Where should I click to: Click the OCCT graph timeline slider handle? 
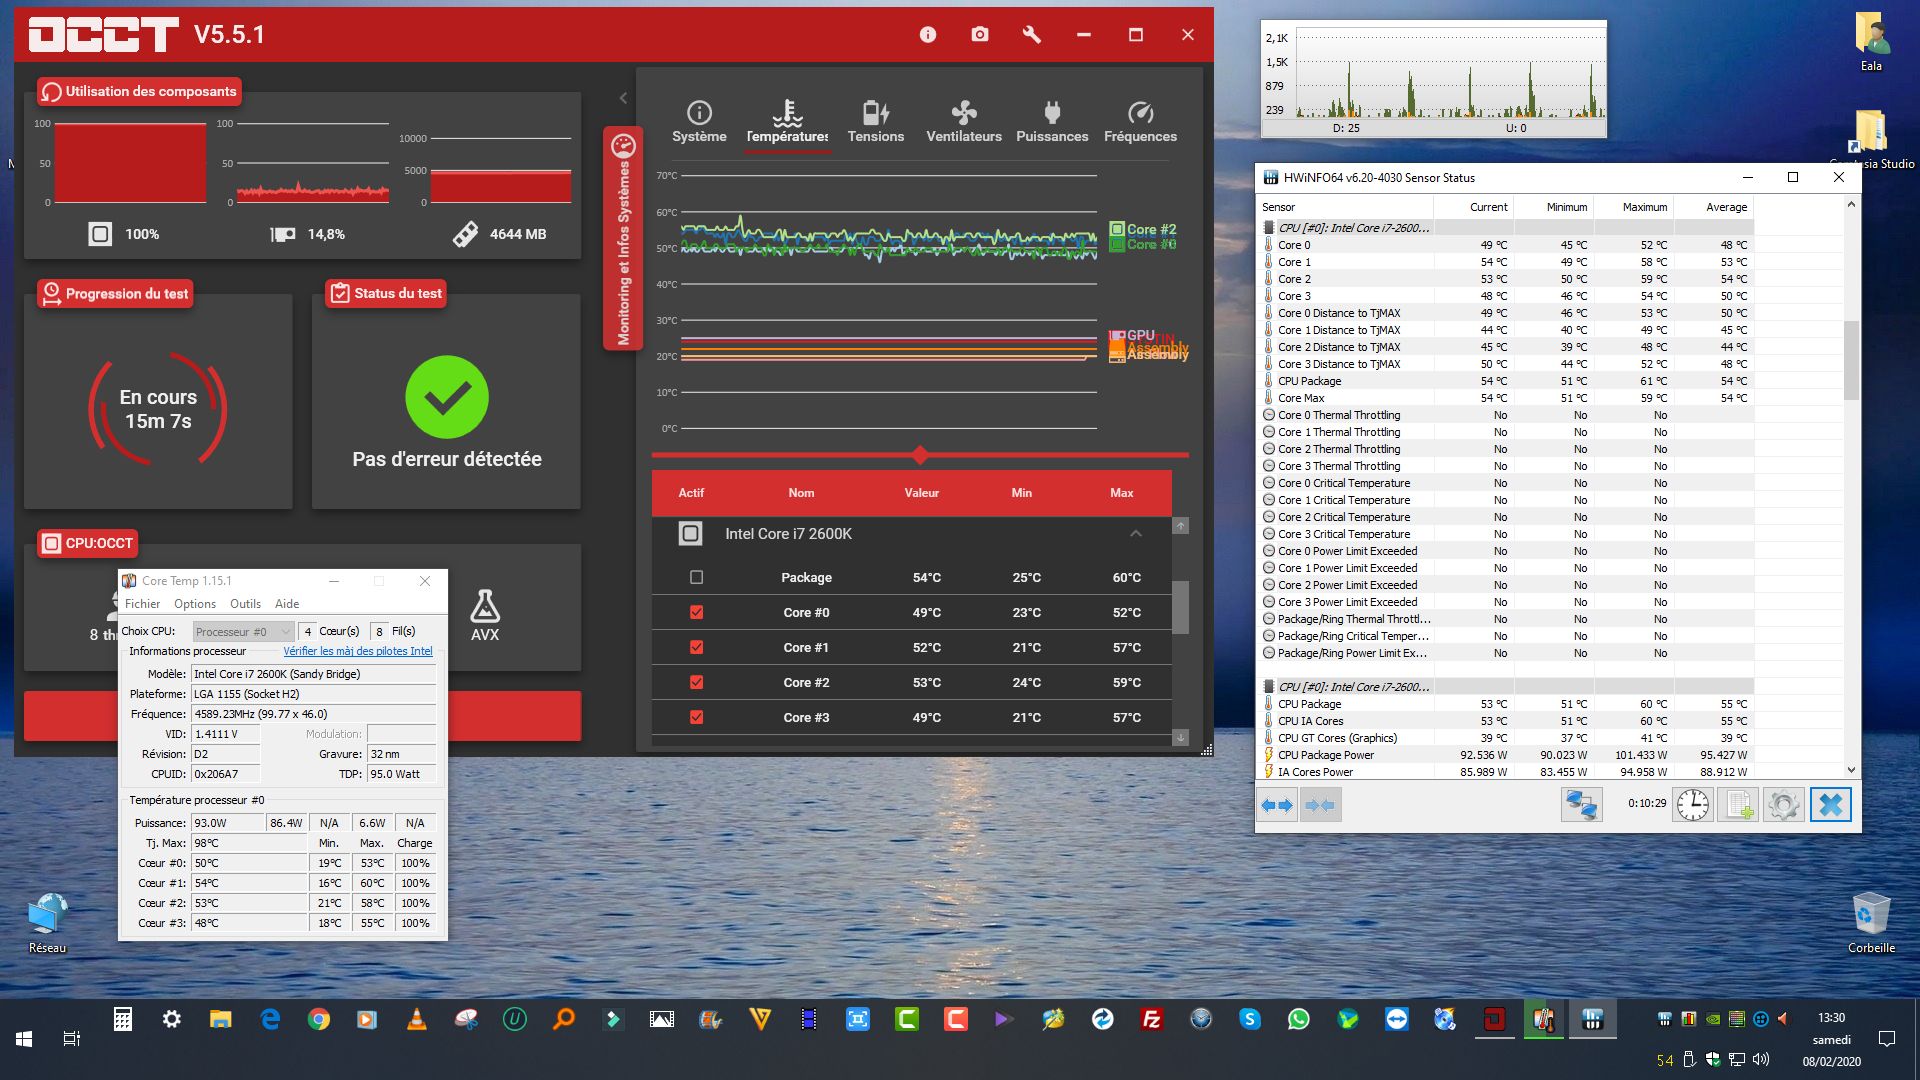click(920, 455)
